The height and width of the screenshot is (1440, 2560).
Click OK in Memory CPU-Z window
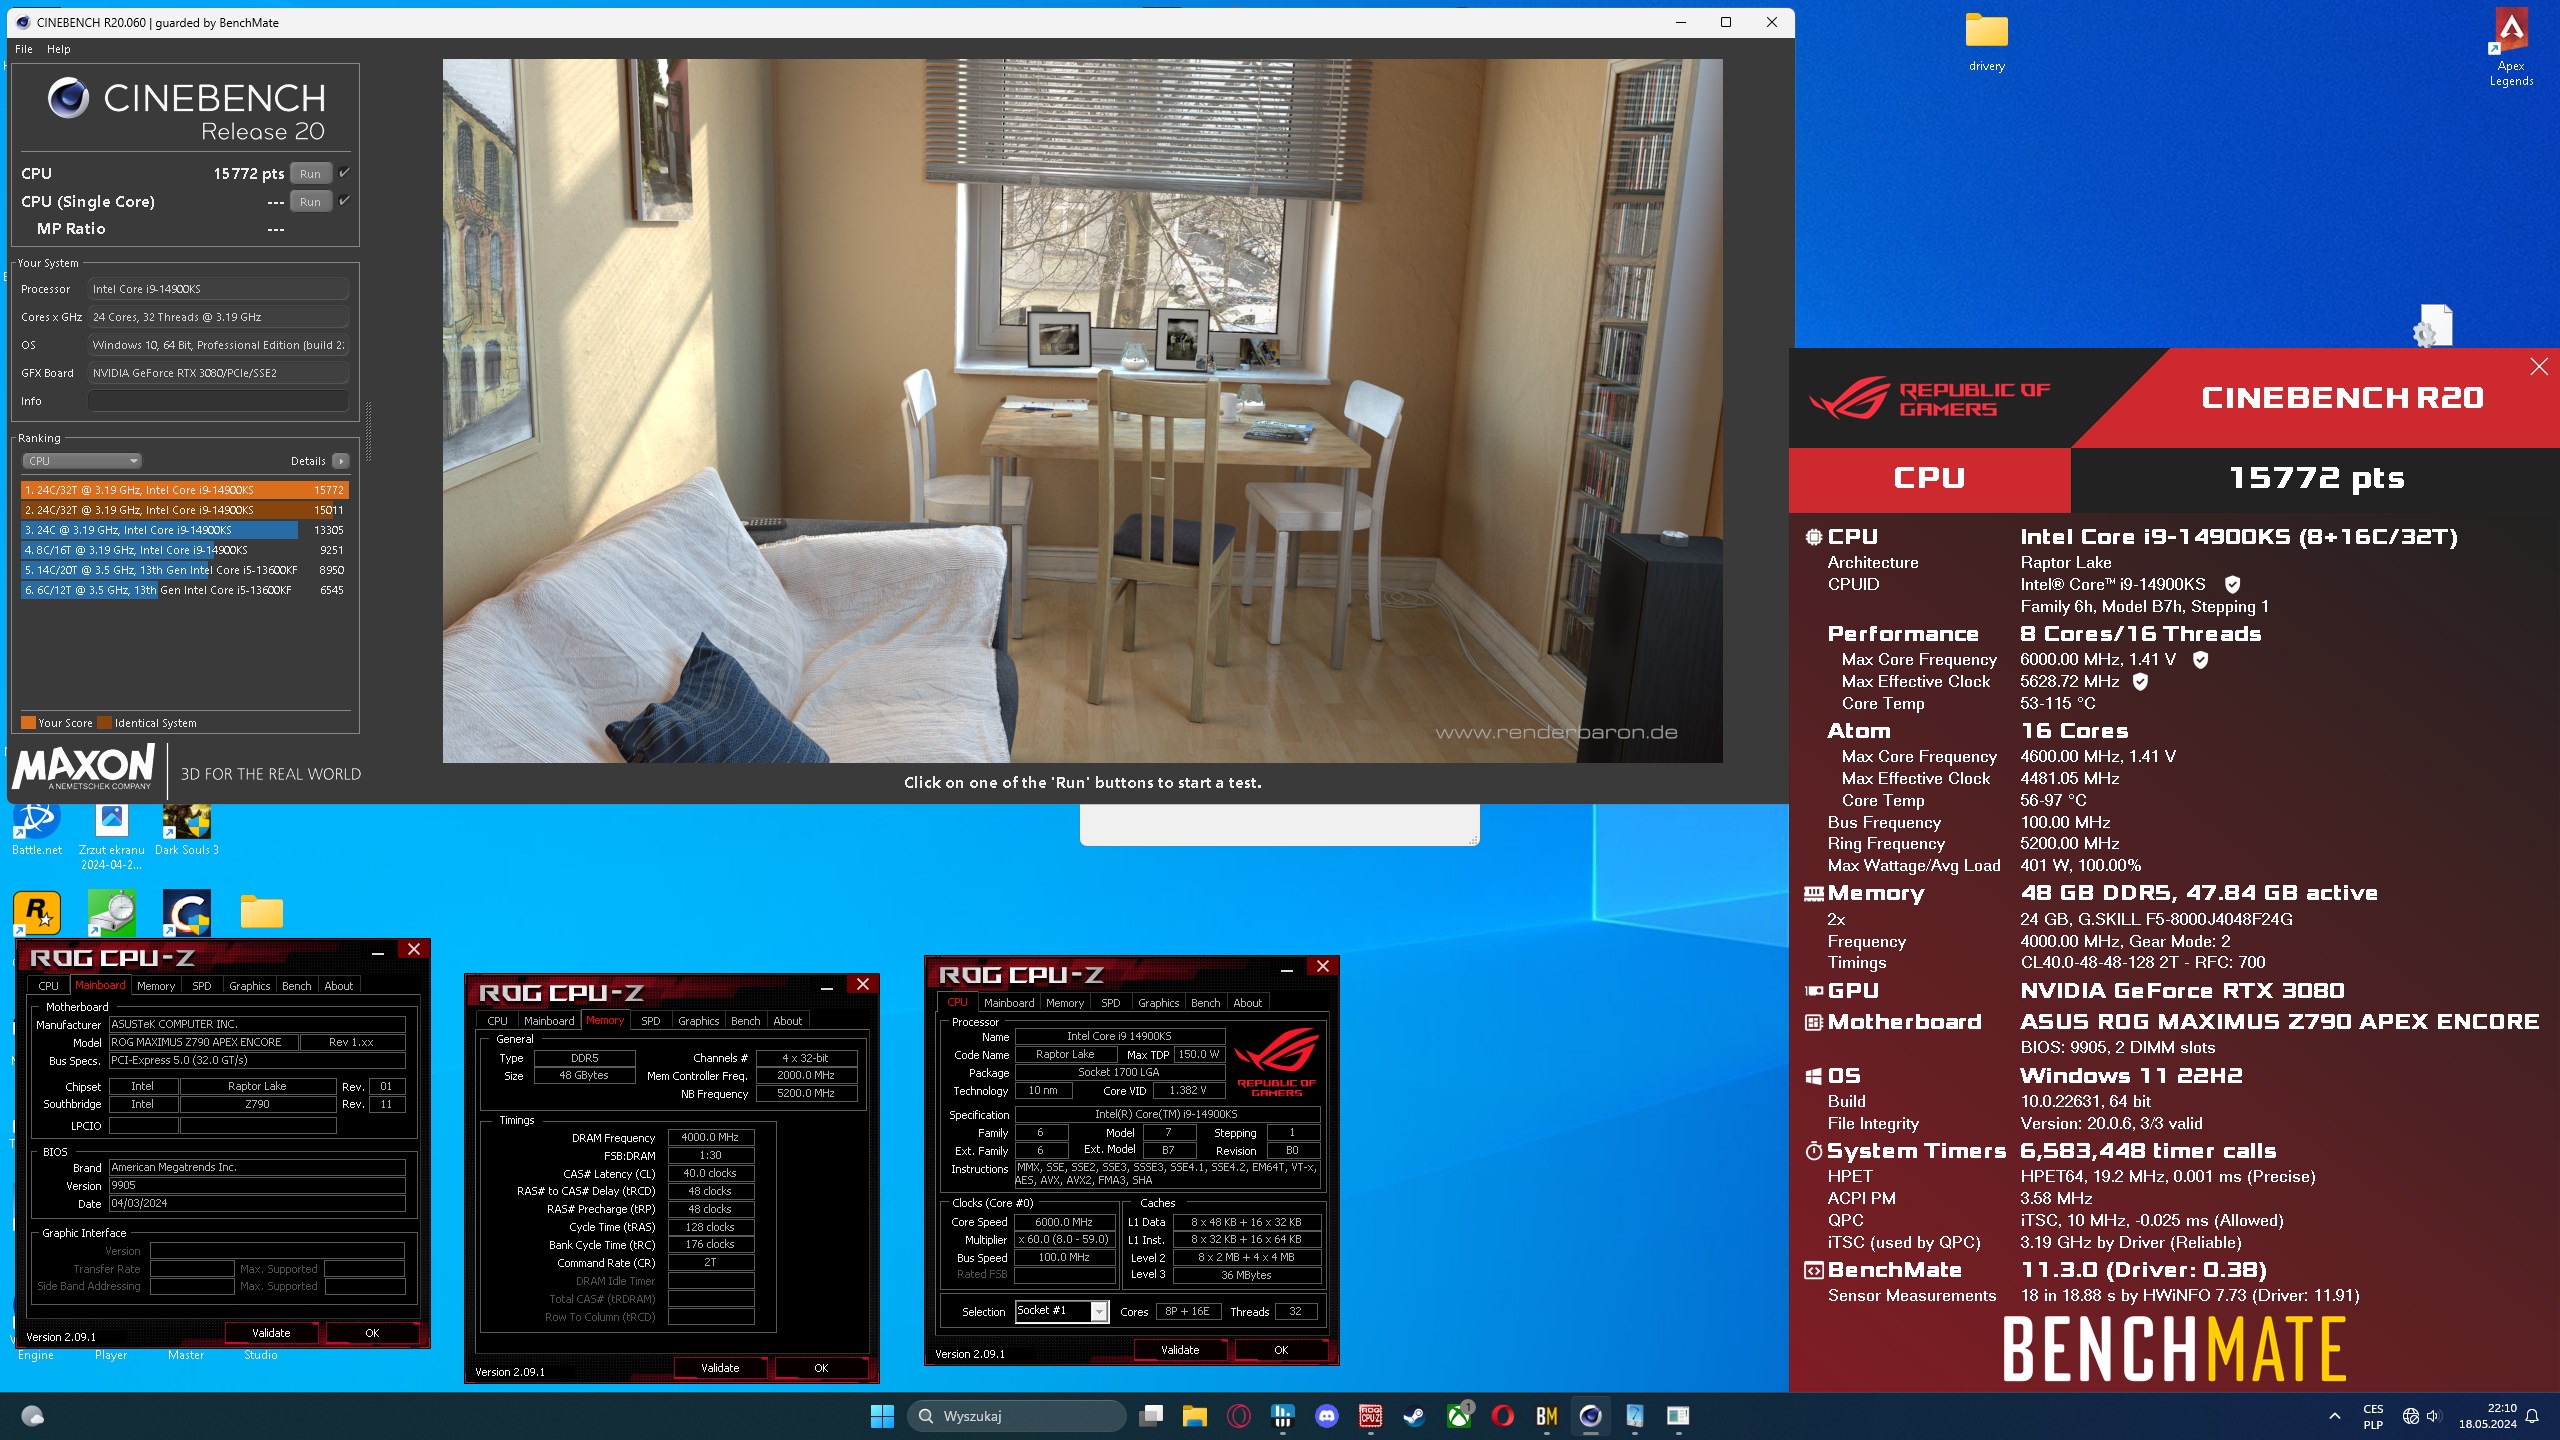point(821,1368)
